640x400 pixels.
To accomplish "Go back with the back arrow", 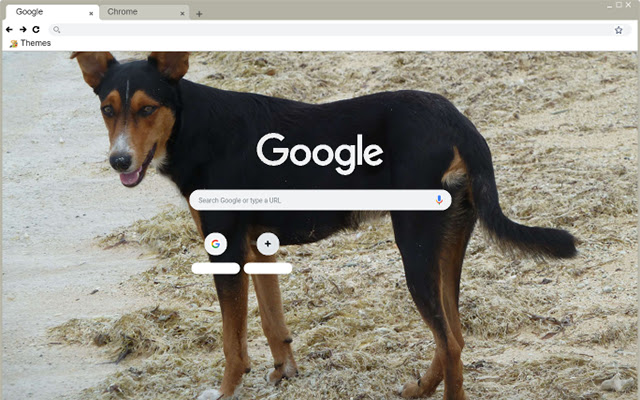I will click(x=9, y=29).
